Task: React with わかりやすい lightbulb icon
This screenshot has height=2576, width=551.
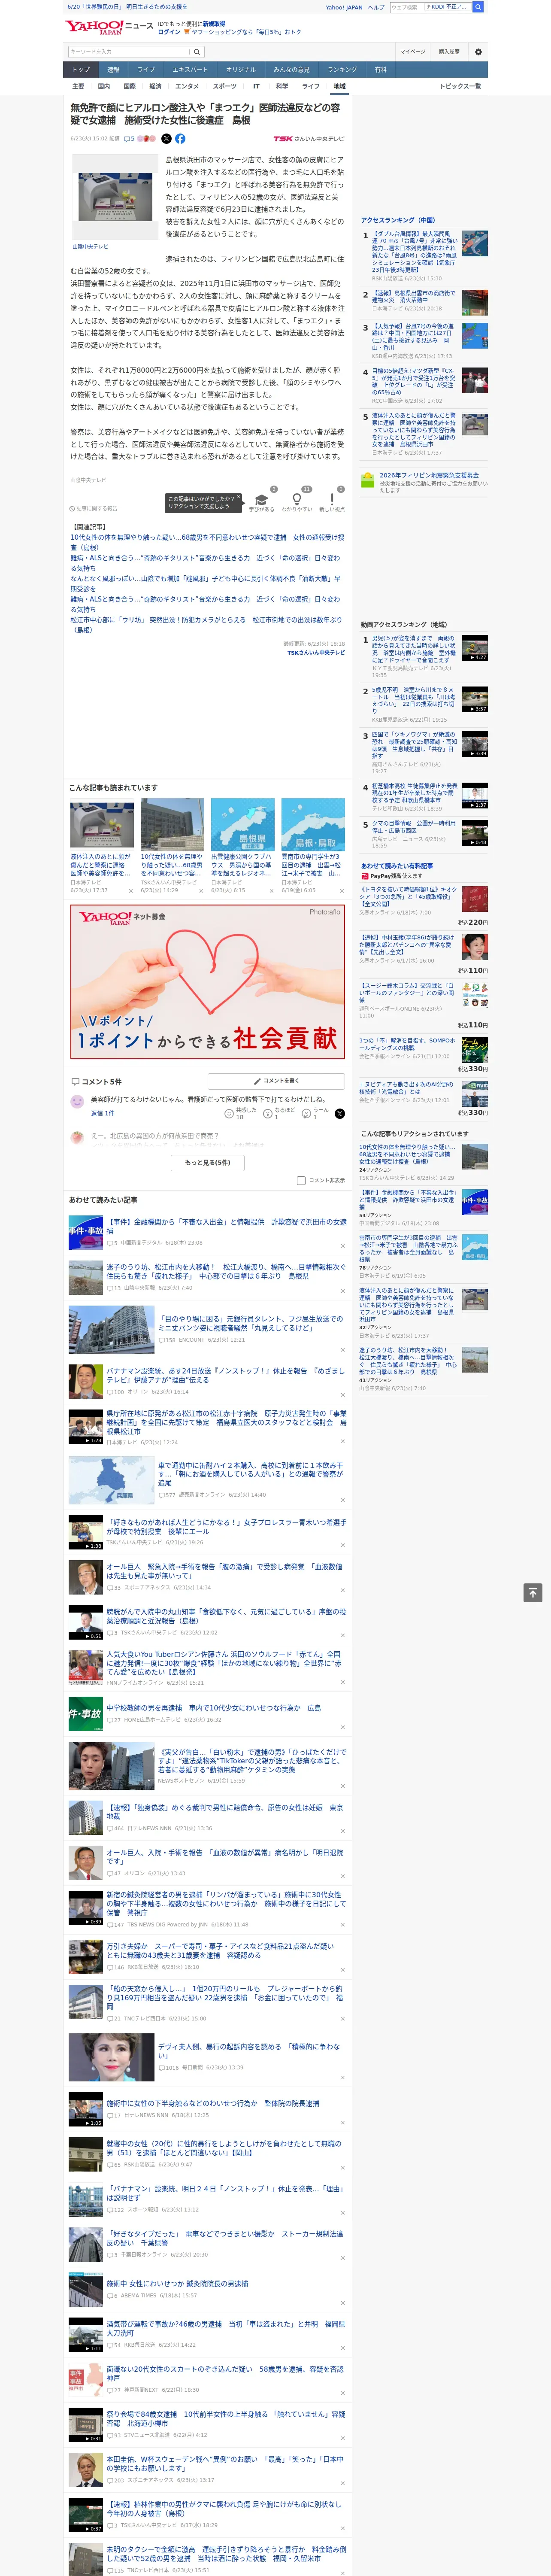Action: click(297, 499)
